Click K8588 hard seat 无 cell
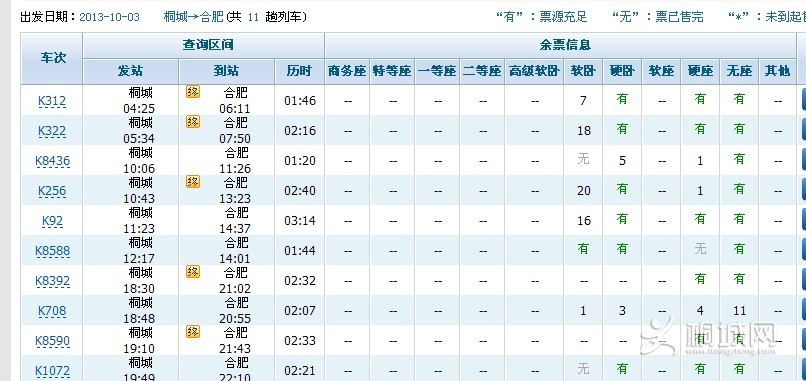This screenshot has width=806, height=381. click(700, 249)
